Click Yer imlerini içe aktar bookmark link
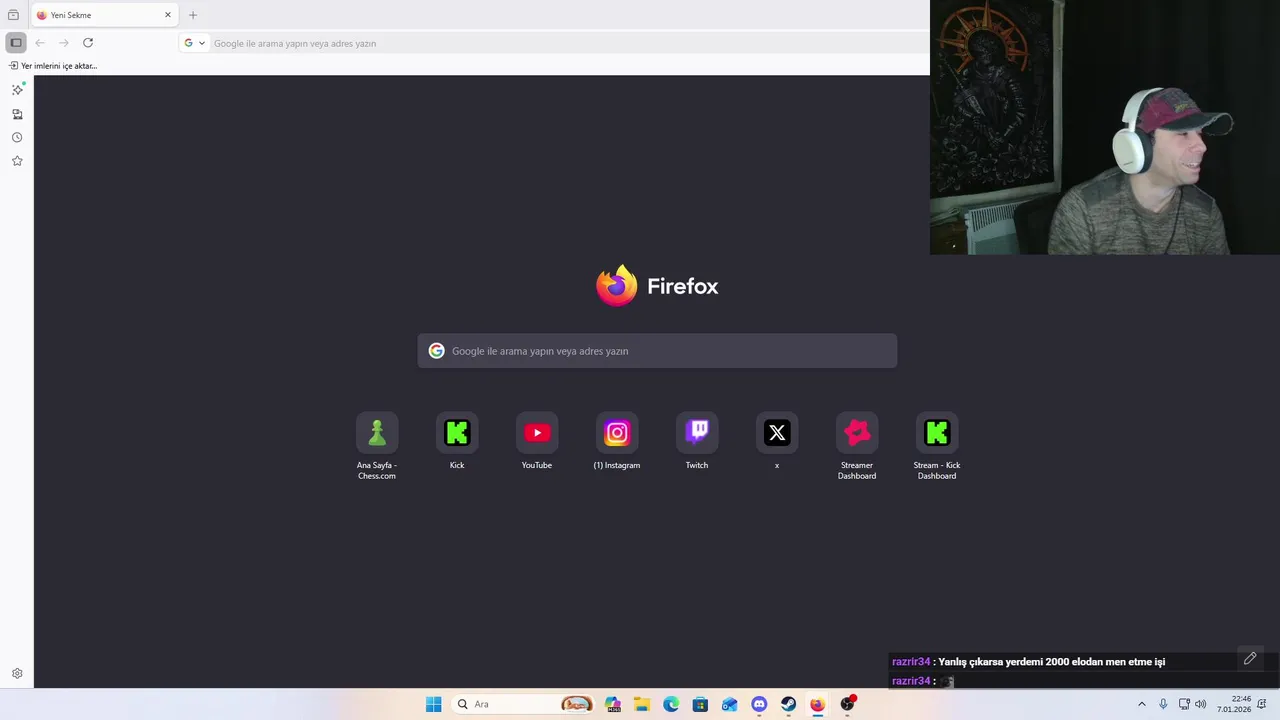The image size is (1280, 720). click(x=53, y=66)
